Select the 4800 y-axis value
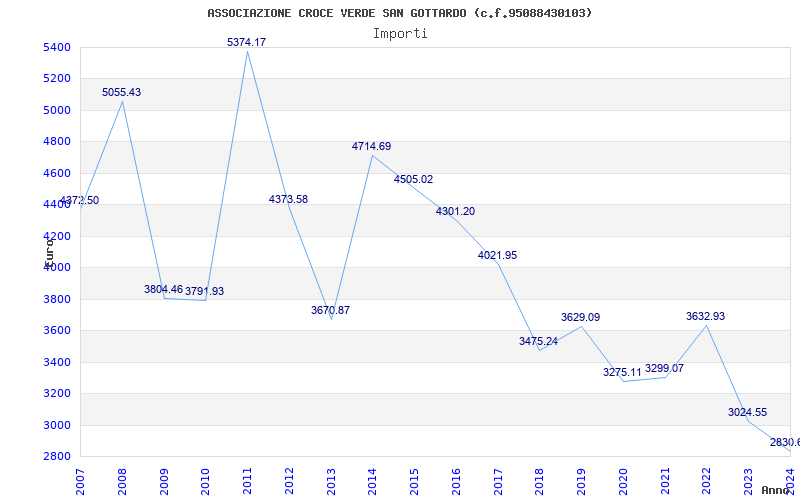The image size is (800, 500). (58, 142)
